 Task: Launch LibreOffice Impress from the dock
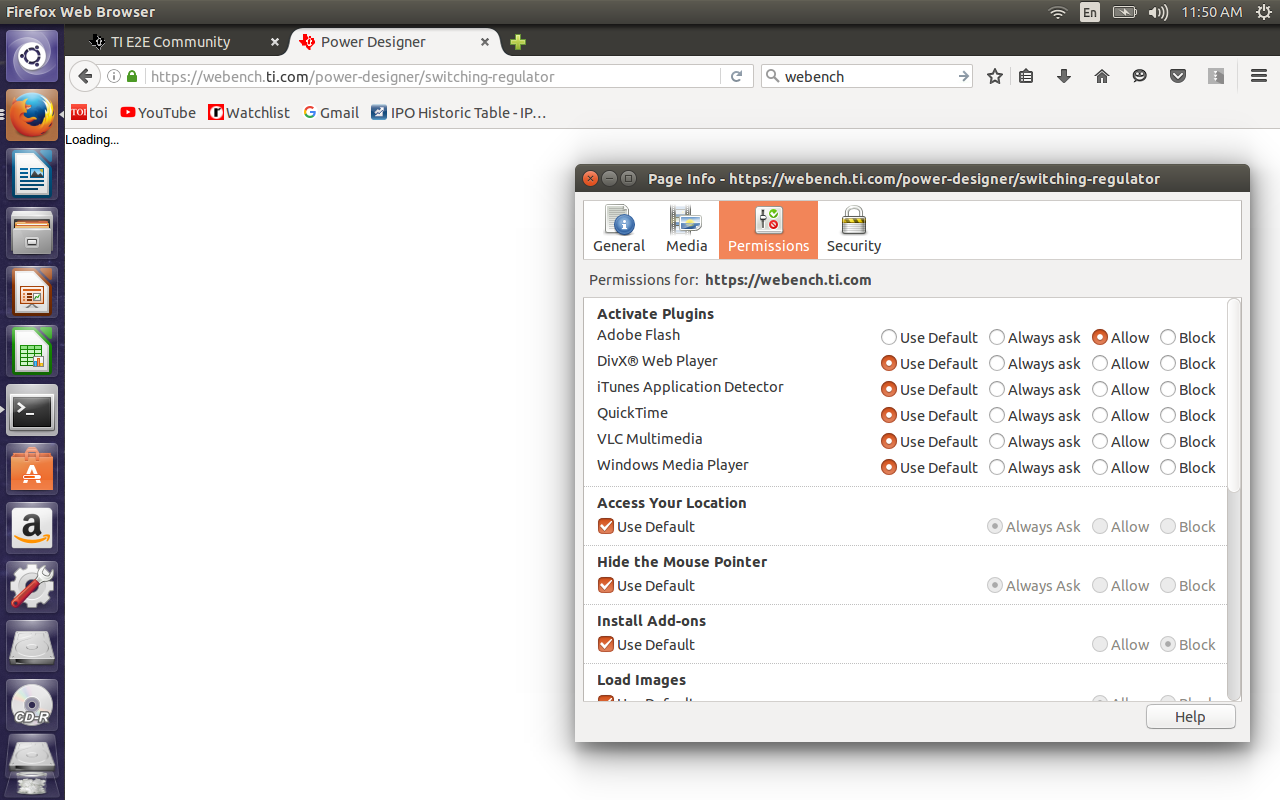click(x=32, y=292)
